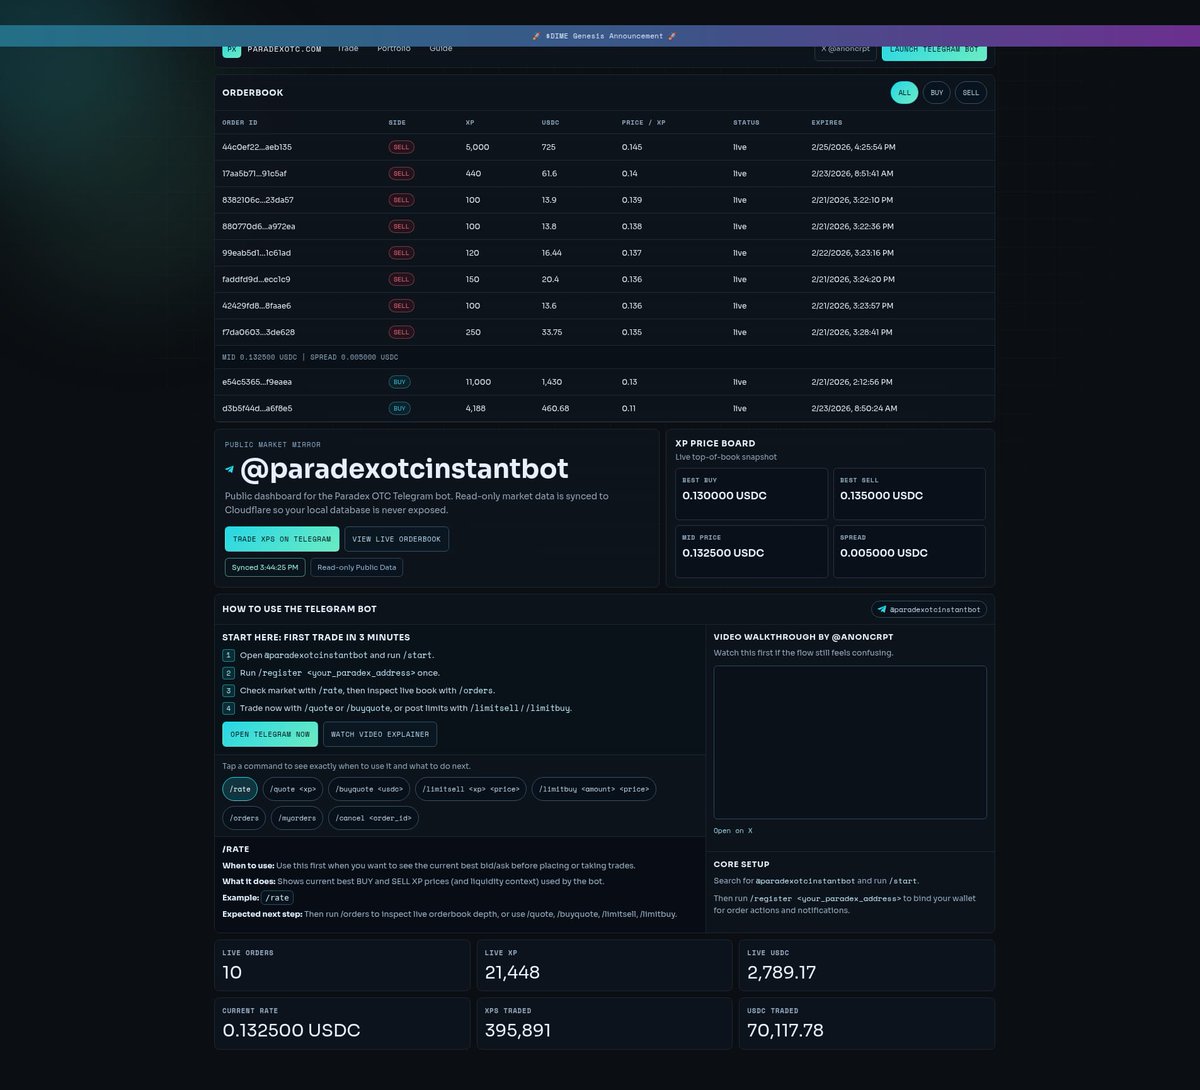Select the /orders command chip
Viewport: 1200px width, 1090px height.
coord(244,818)
